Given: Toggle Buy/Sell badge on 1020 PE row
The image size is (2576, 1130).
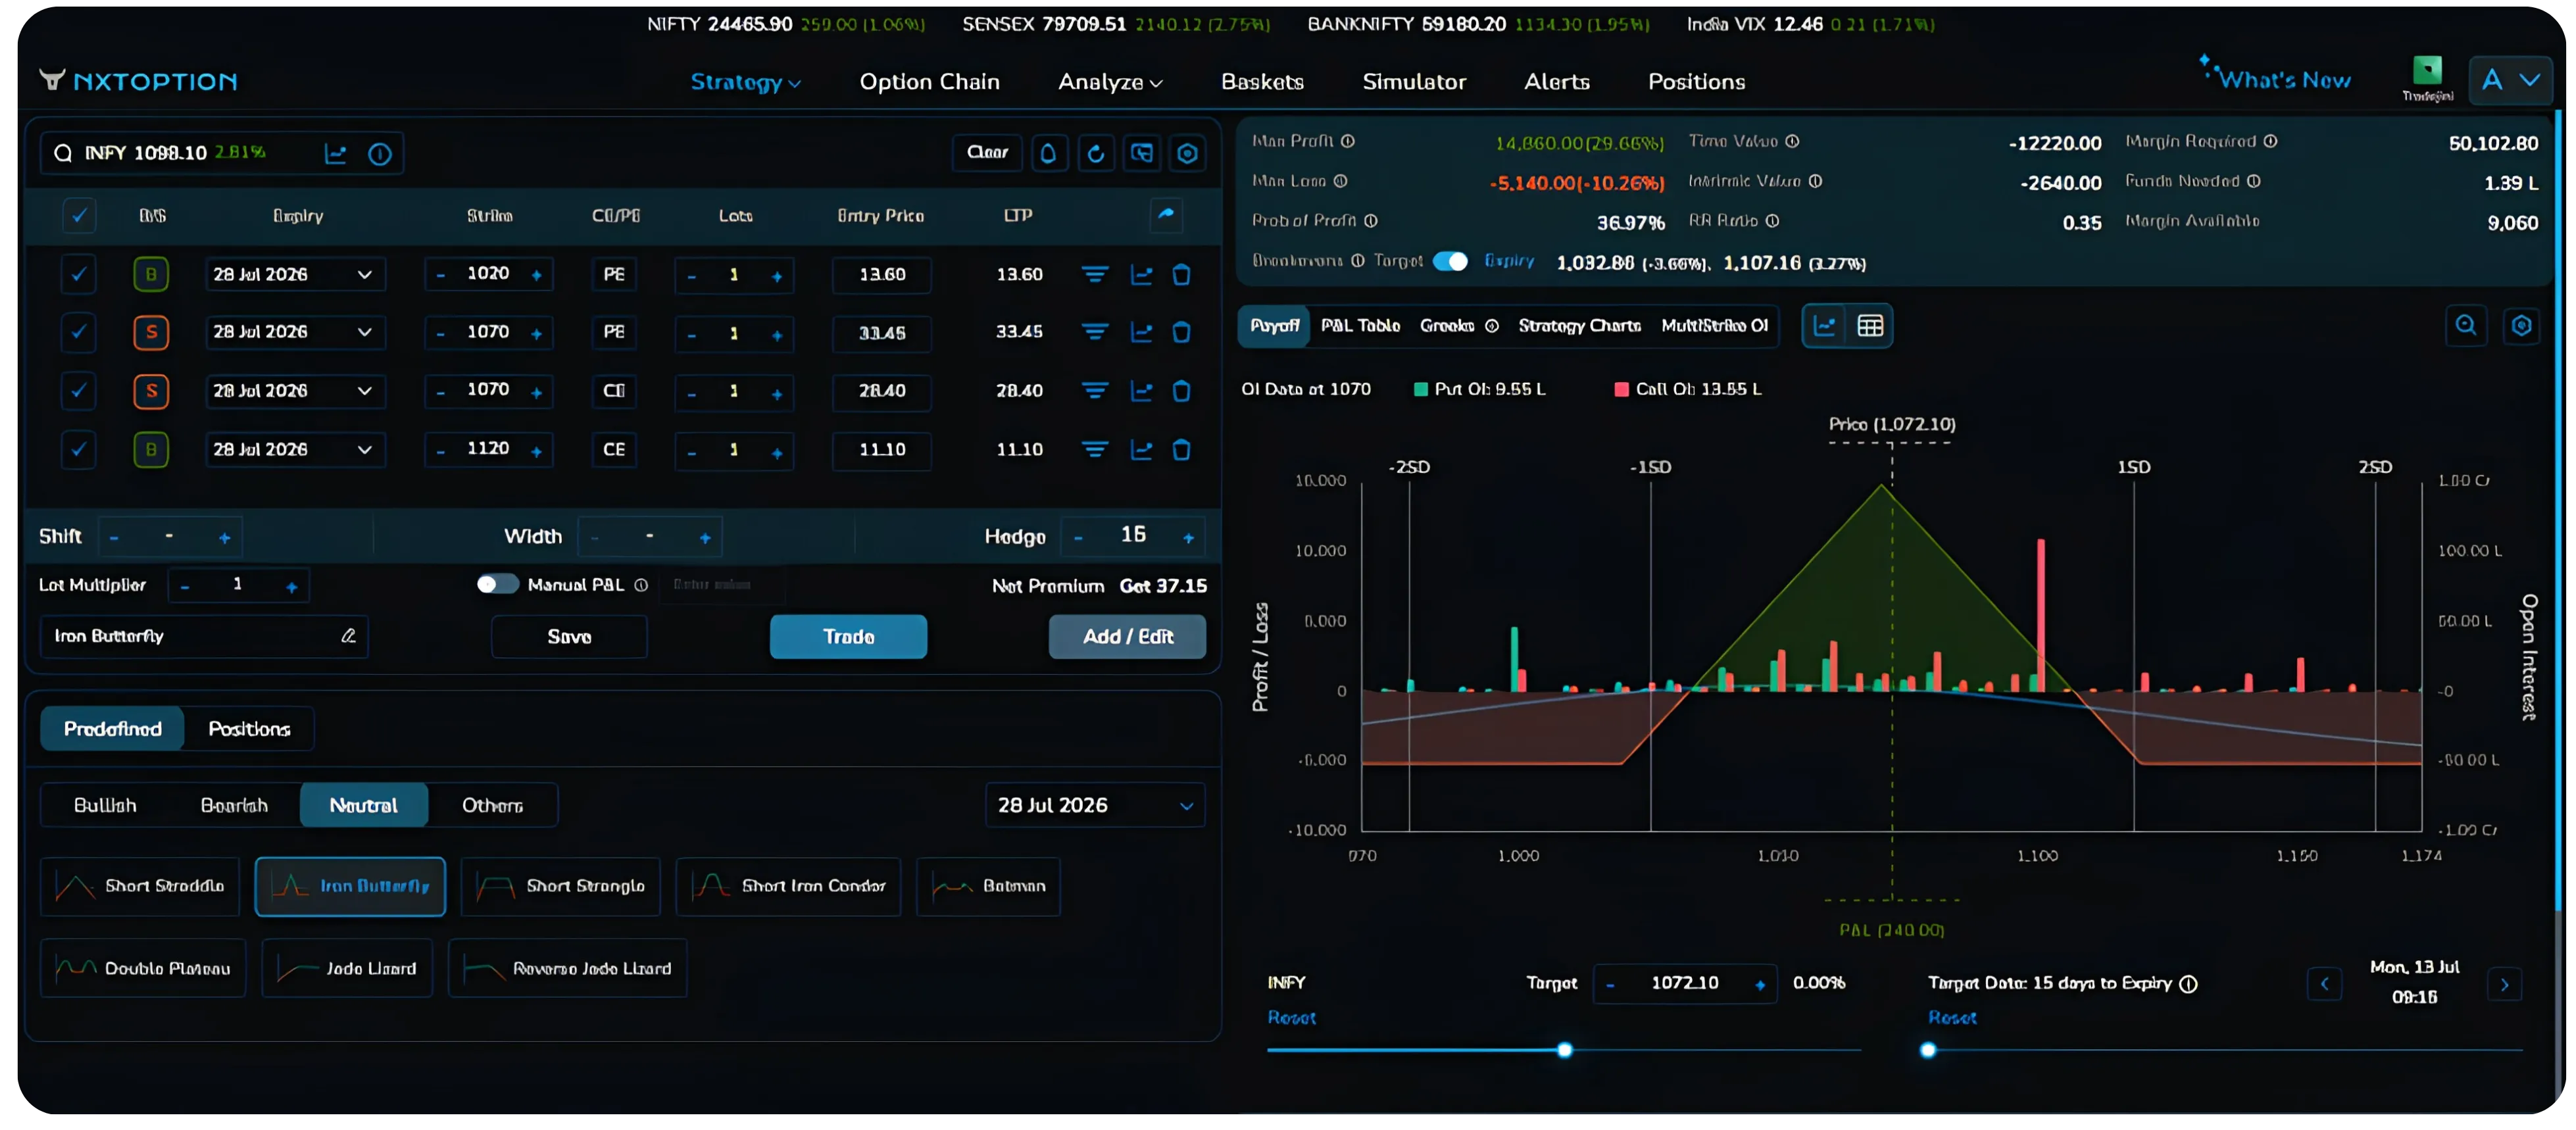Looking at the screenshot, I should click(x=151, y=274).
